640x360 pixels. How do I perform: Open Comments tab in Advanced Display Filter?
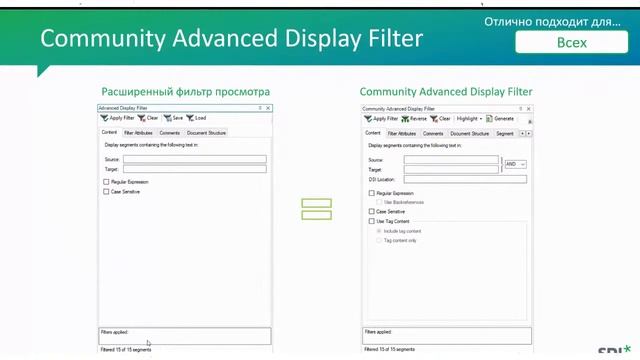pos(169,133)
